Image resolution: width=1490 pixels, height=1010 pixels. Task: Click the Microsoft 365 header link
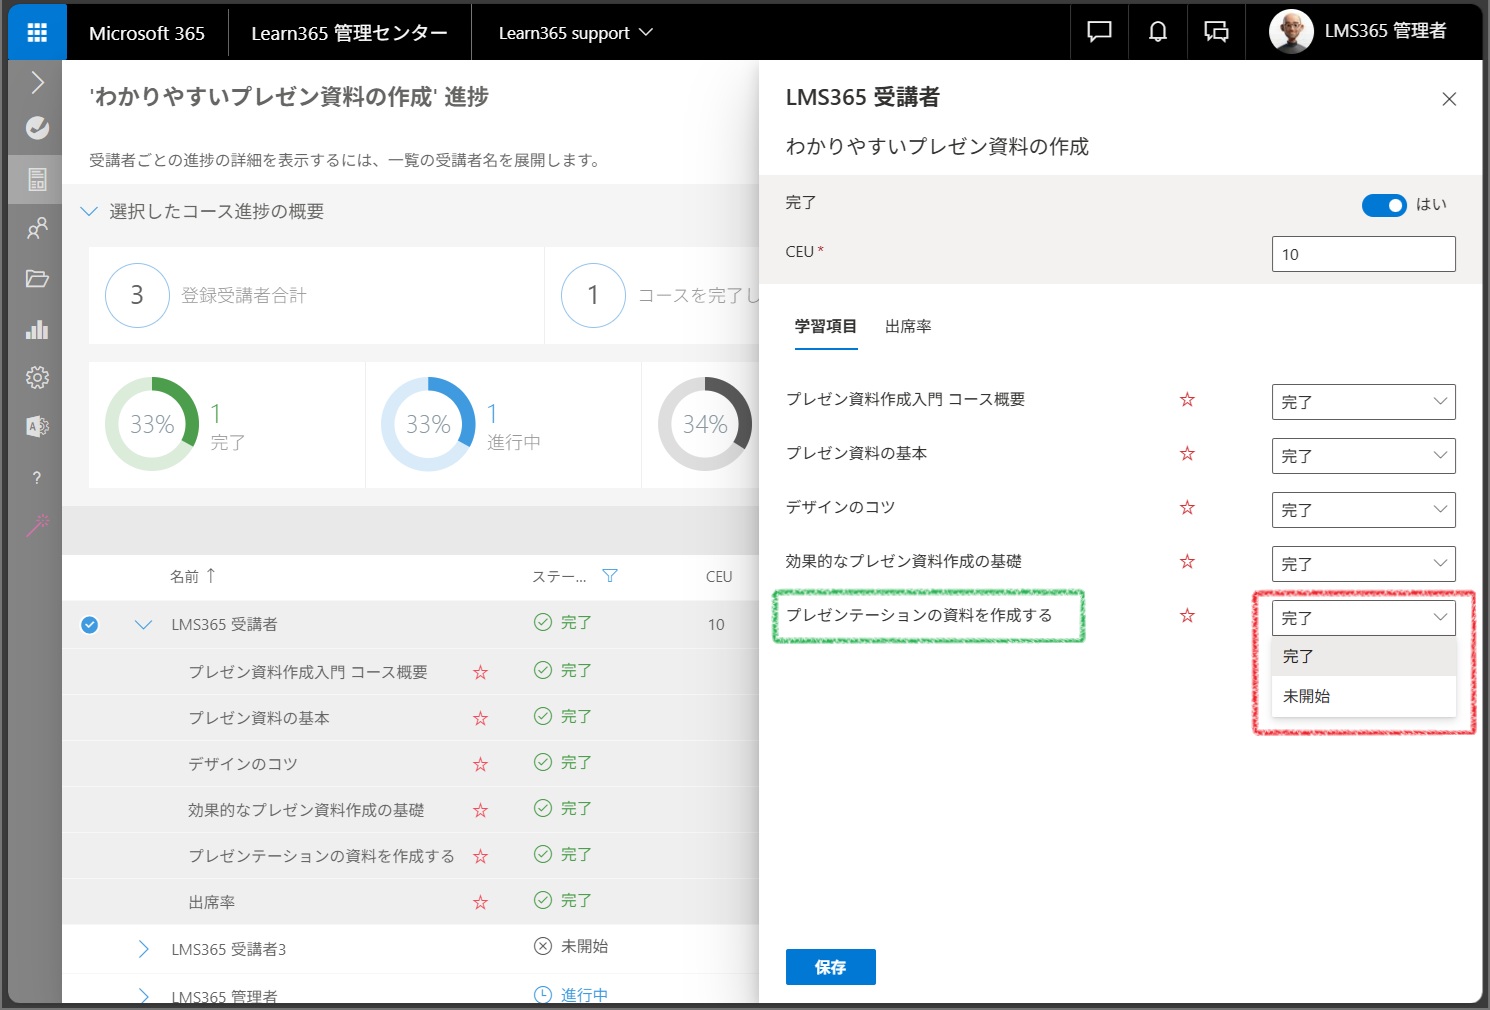click(x=147, y=33)
